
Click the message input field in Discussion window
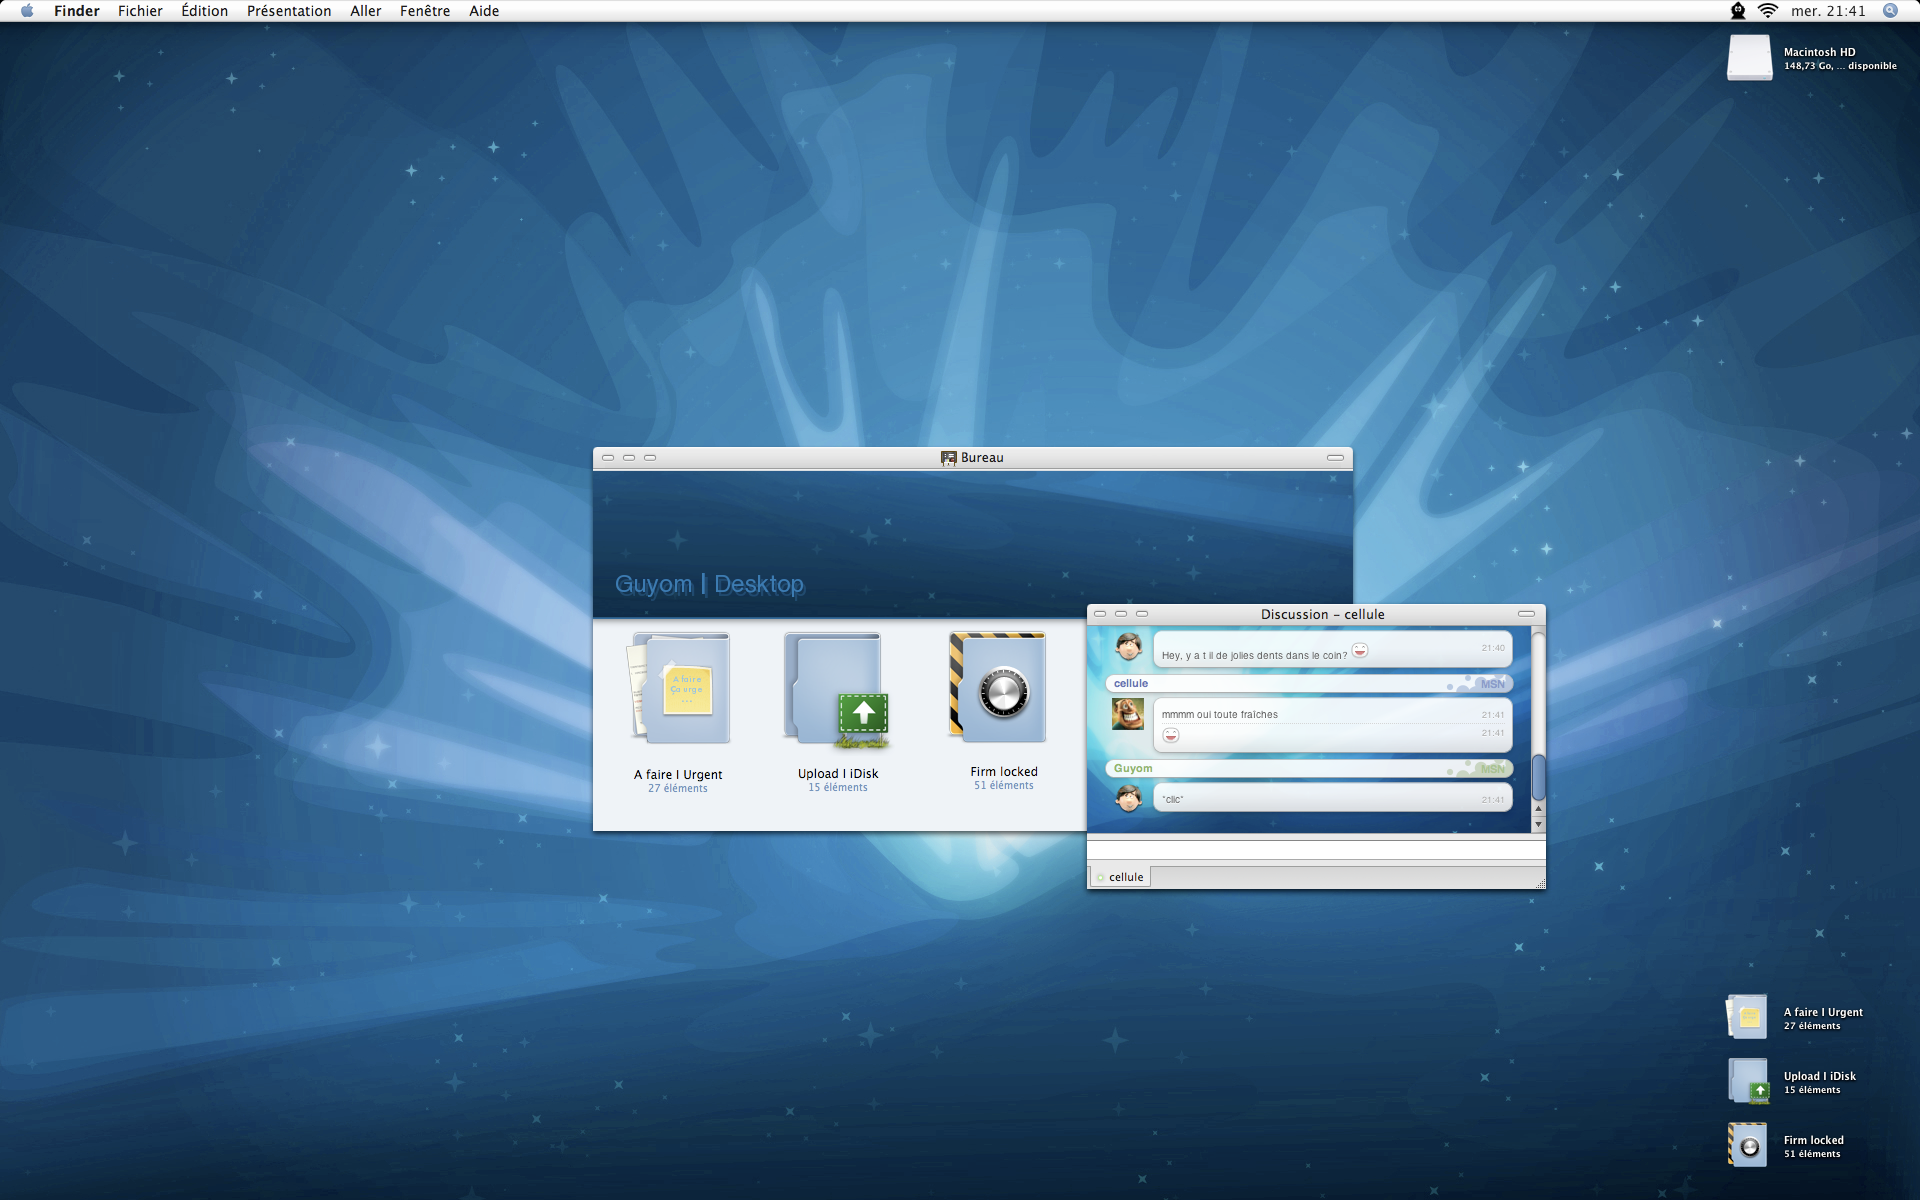pos(1316,850)
